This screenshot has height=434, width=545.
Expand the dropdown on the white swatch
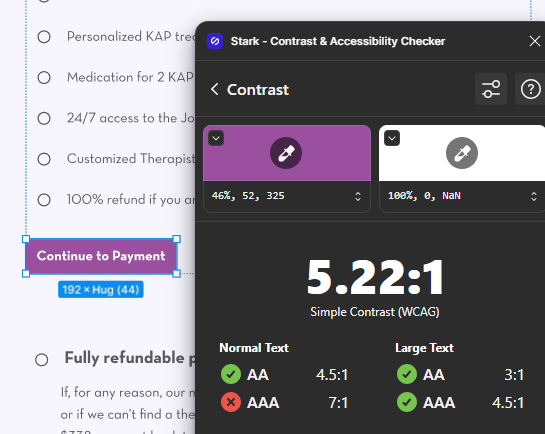click(392, 138)
